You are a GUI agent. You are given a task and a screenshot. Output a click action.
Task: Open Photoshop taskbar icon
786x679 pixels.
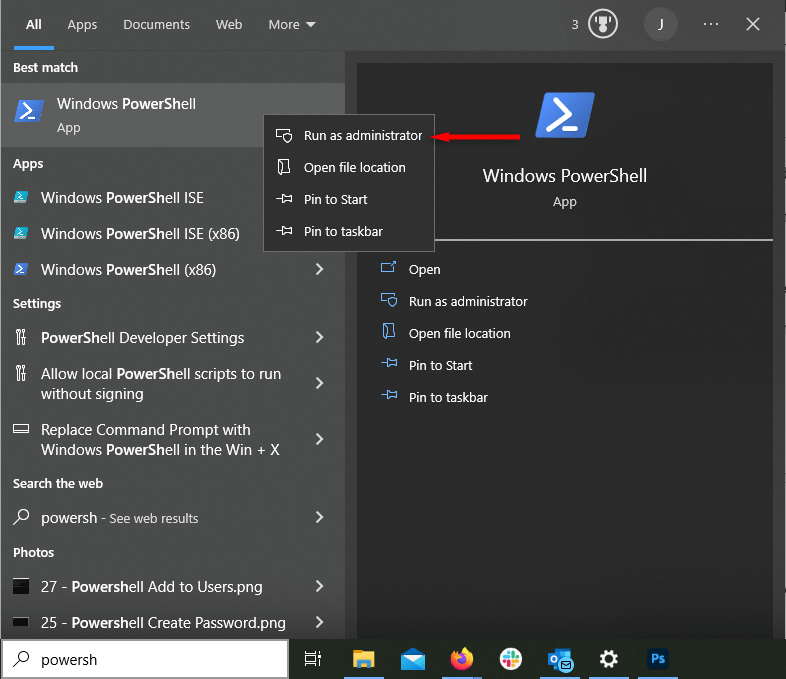(657, 659)
